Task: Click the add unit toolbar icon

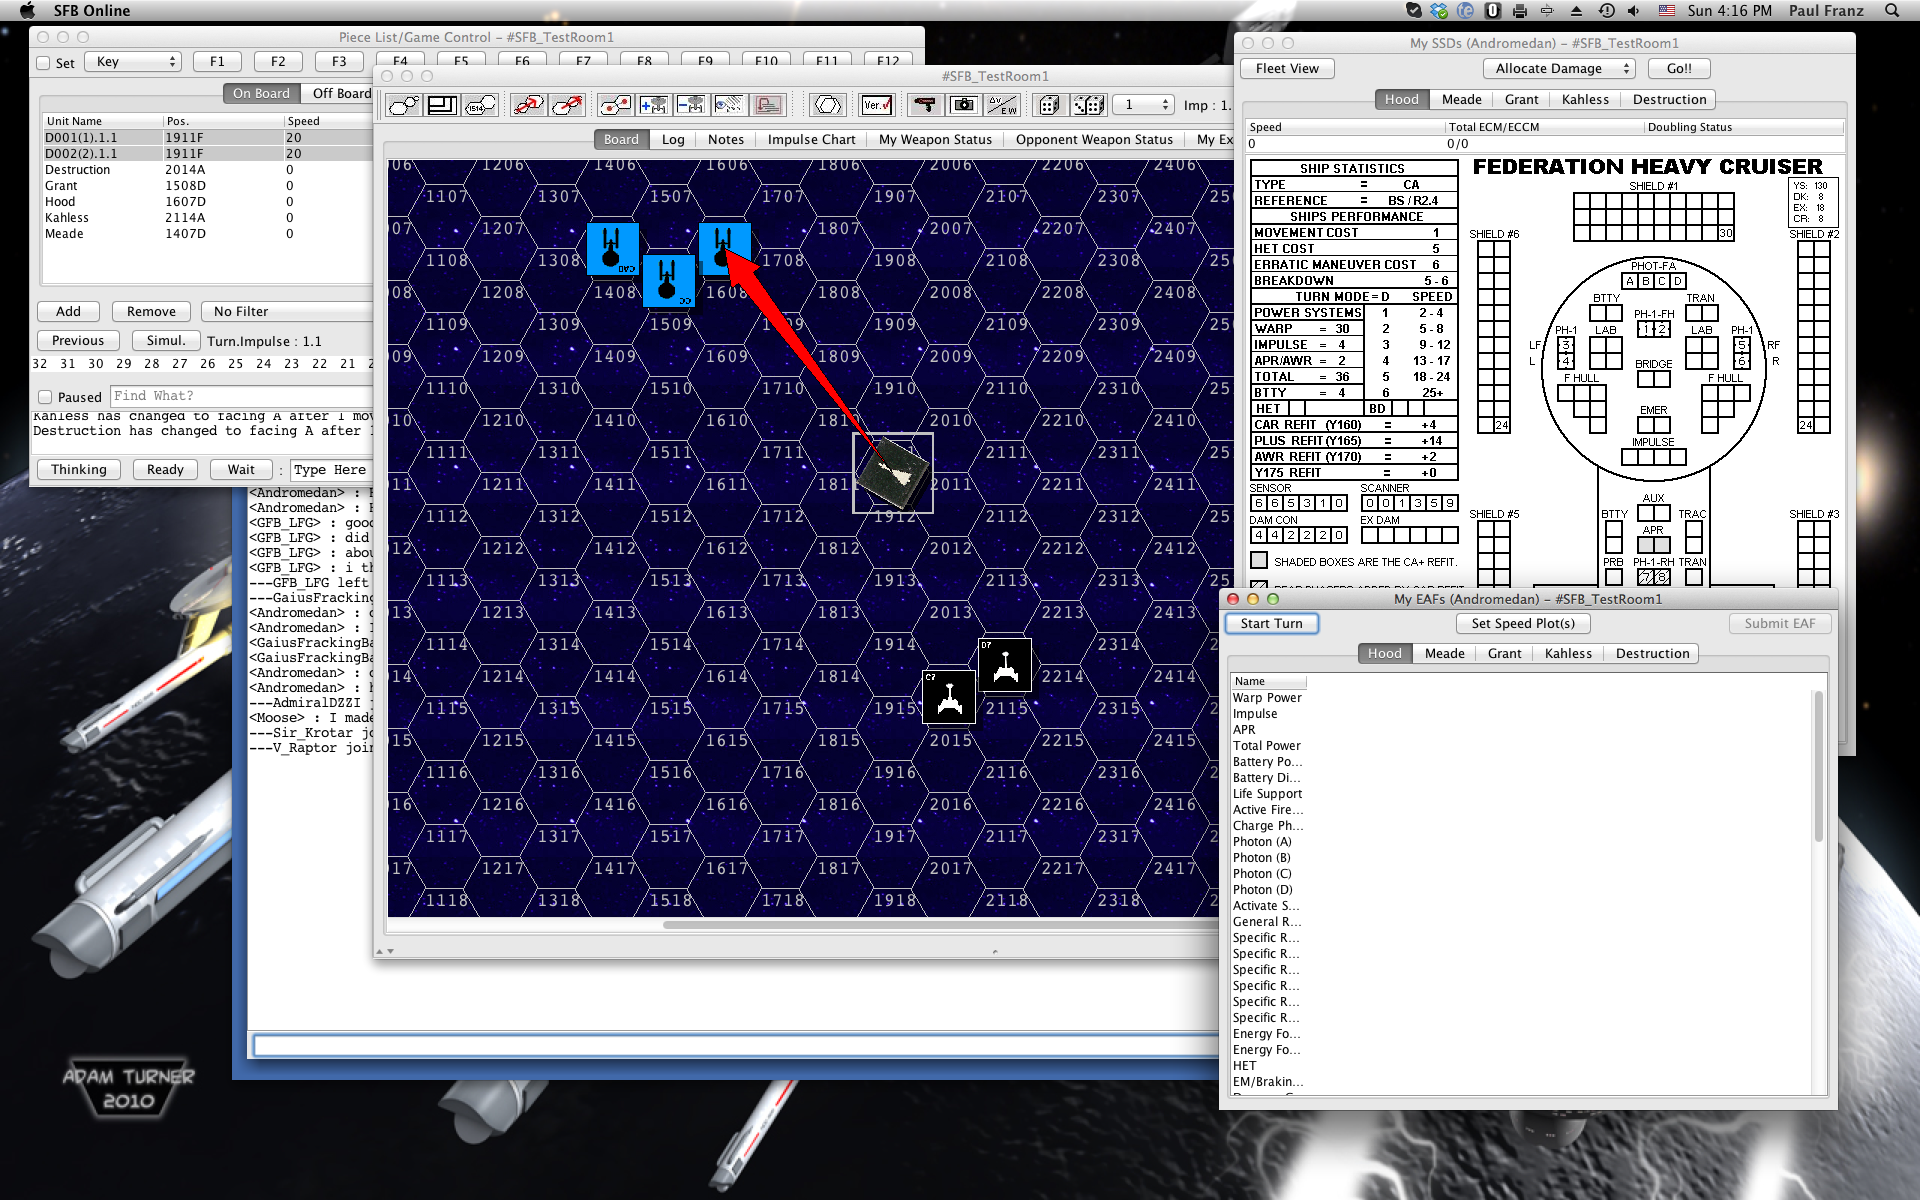Action: (653, 105)
